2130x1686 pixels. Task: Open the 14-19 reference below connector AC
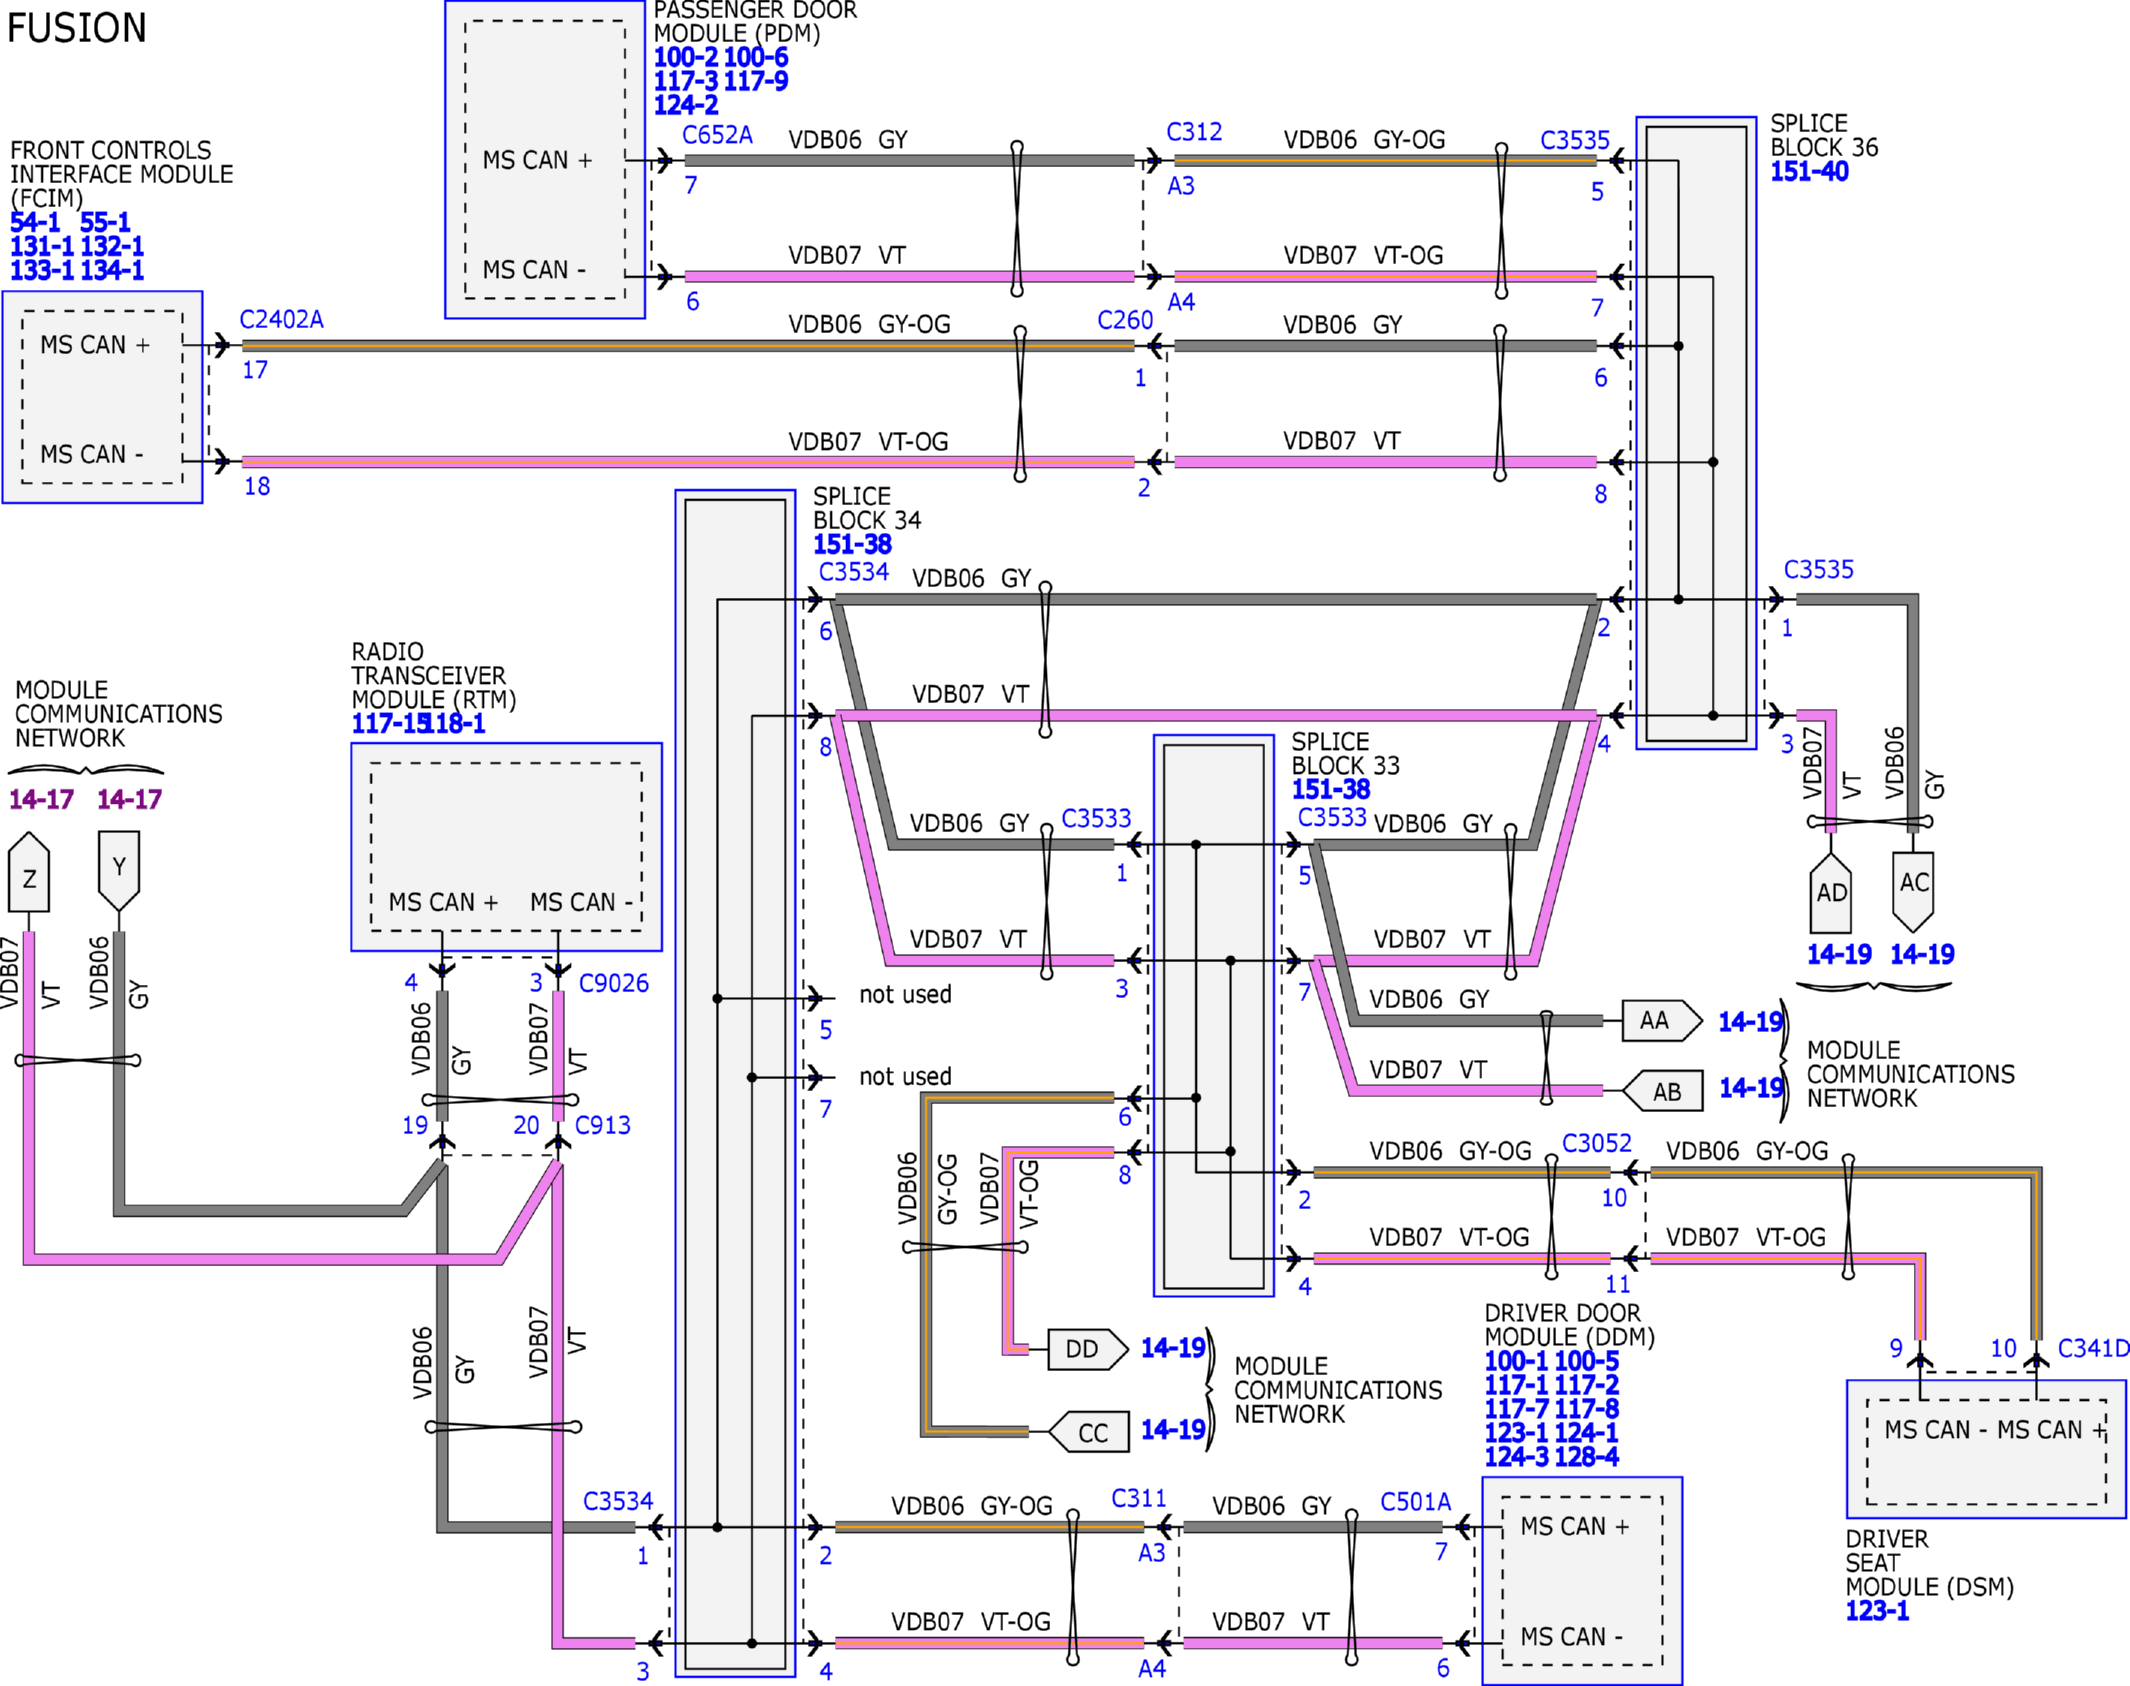tap(1922, 954)
